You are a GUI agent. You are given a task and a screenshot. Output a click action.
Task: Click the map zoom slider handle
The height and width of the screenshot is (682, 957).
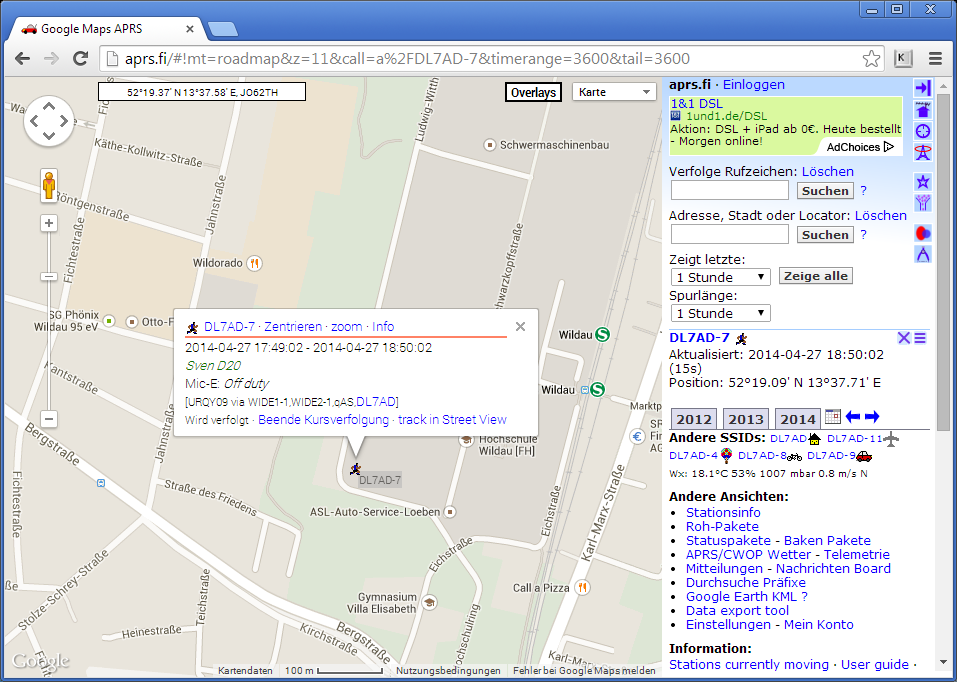point(49,277)
